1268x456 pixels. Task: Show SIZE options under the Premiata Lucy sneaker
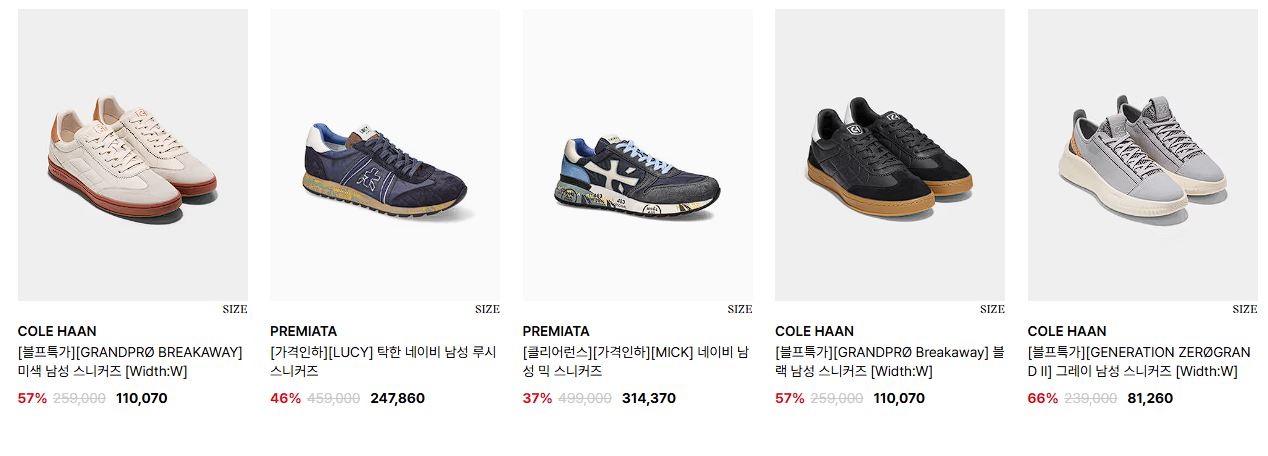click(x=487, y=309)
